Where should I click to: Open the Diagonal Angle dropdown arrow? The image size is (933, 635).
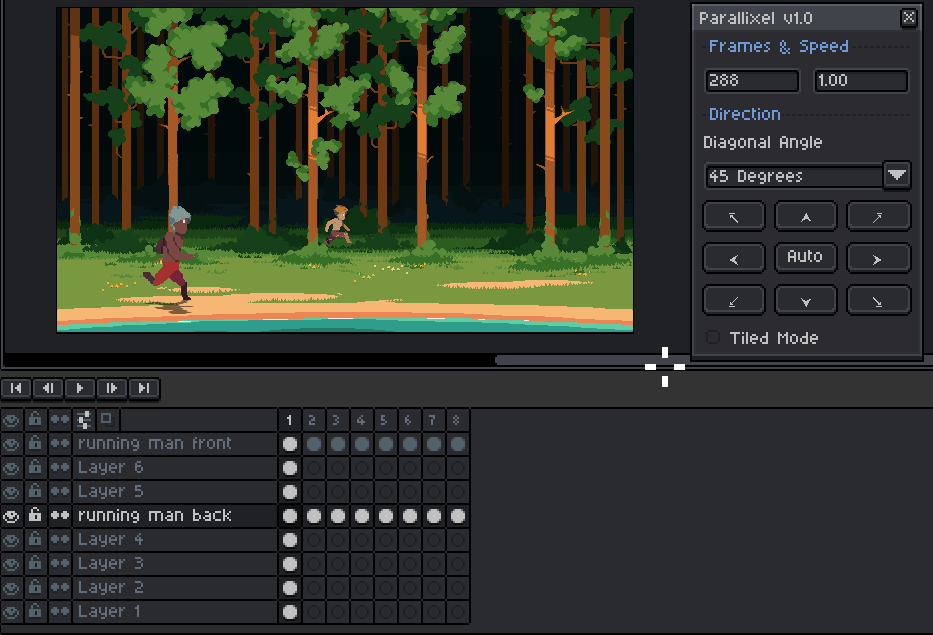[x=897, y=176]
